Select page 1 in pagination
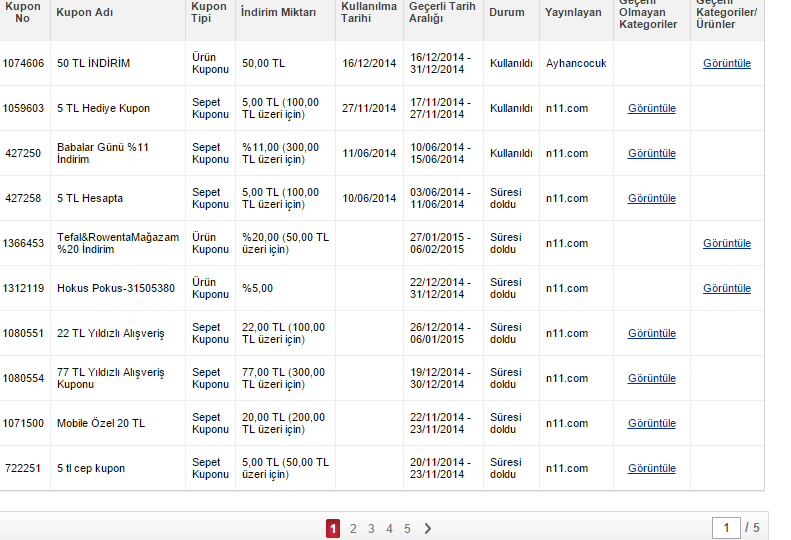Image resolution: width=791 pixels, height=540 pixels. coord(333,529)
